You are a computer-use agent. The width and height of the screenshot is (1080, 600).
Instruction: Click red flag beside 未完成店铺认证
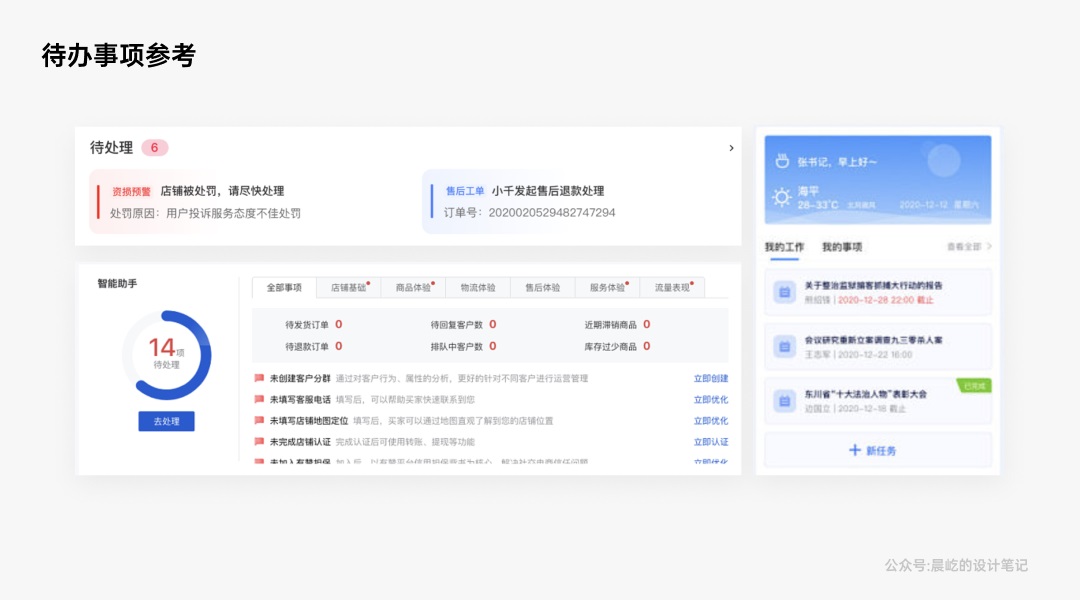[259, 442]
